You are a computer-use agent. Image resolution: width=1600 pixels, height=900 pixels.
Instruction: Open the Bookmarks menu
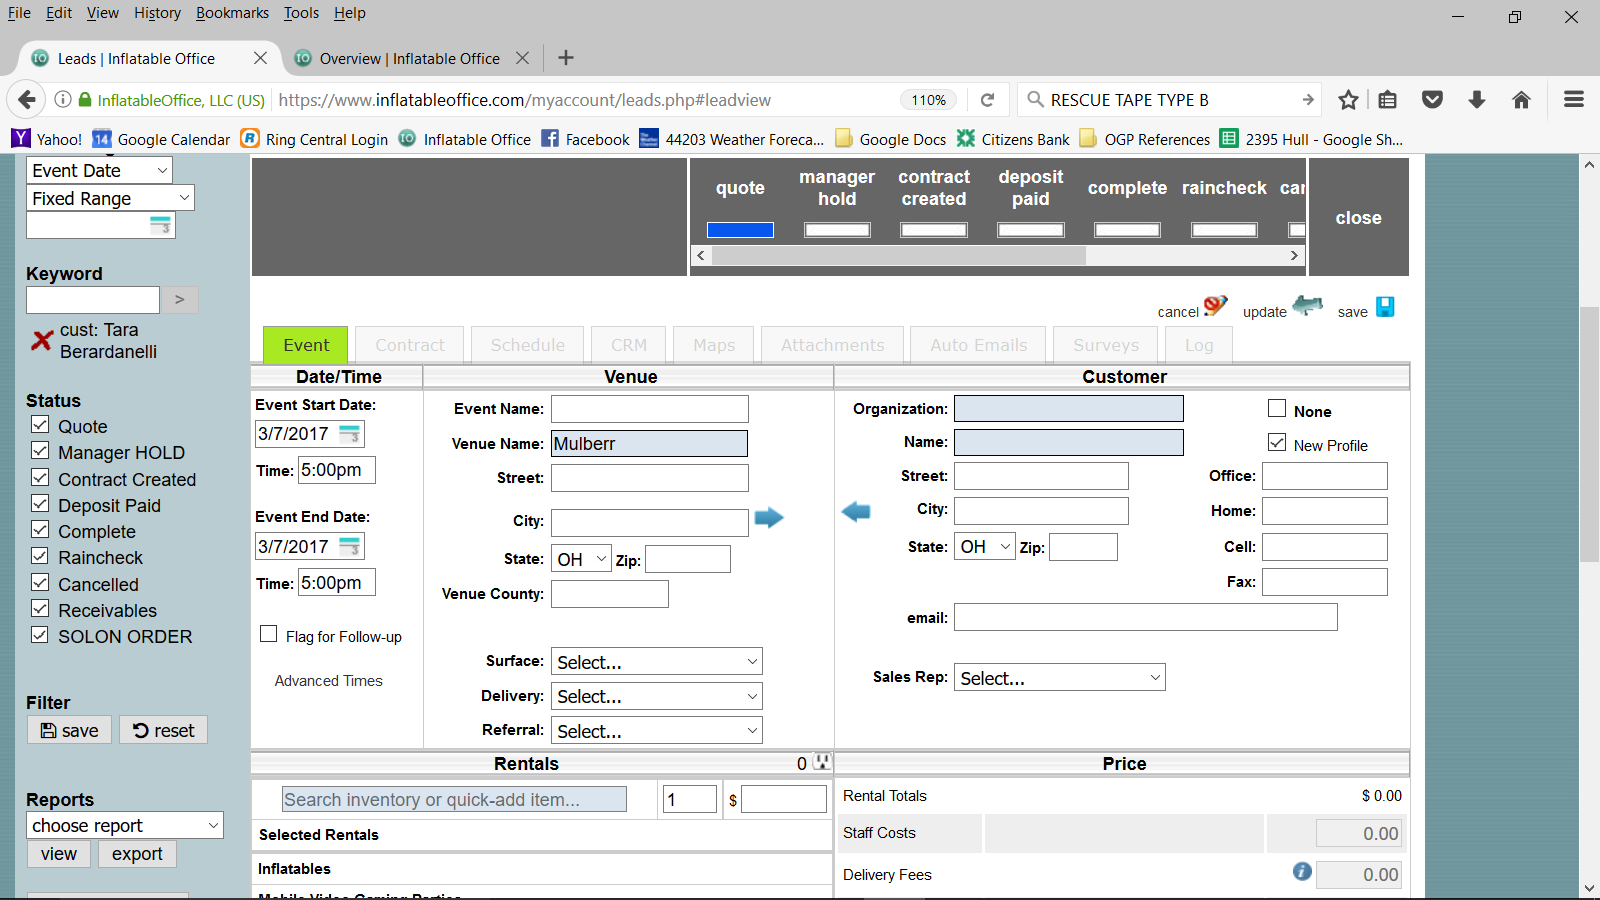pyautogui.click(x=232, y=13)
